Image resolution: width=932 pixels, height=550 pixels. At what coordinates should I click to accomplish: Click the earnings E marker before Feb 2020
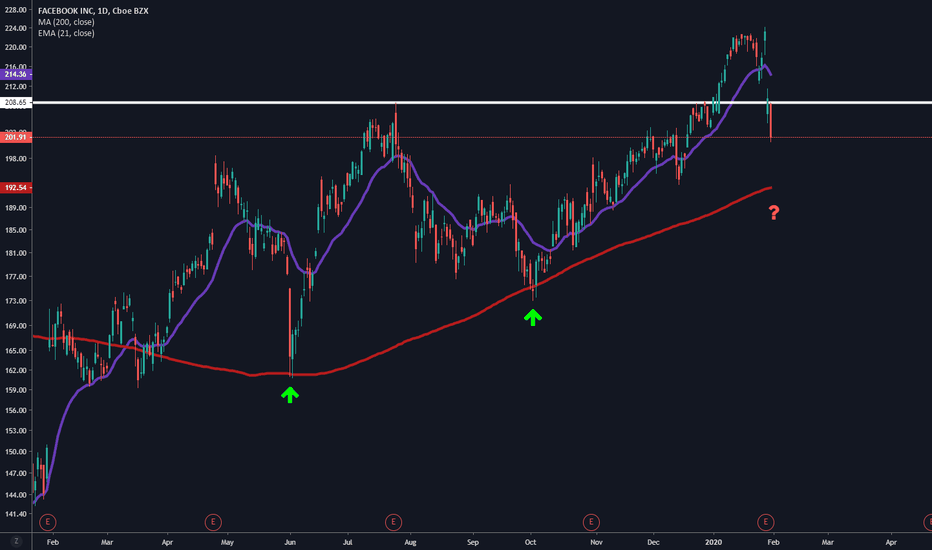(x=766, y=523)
